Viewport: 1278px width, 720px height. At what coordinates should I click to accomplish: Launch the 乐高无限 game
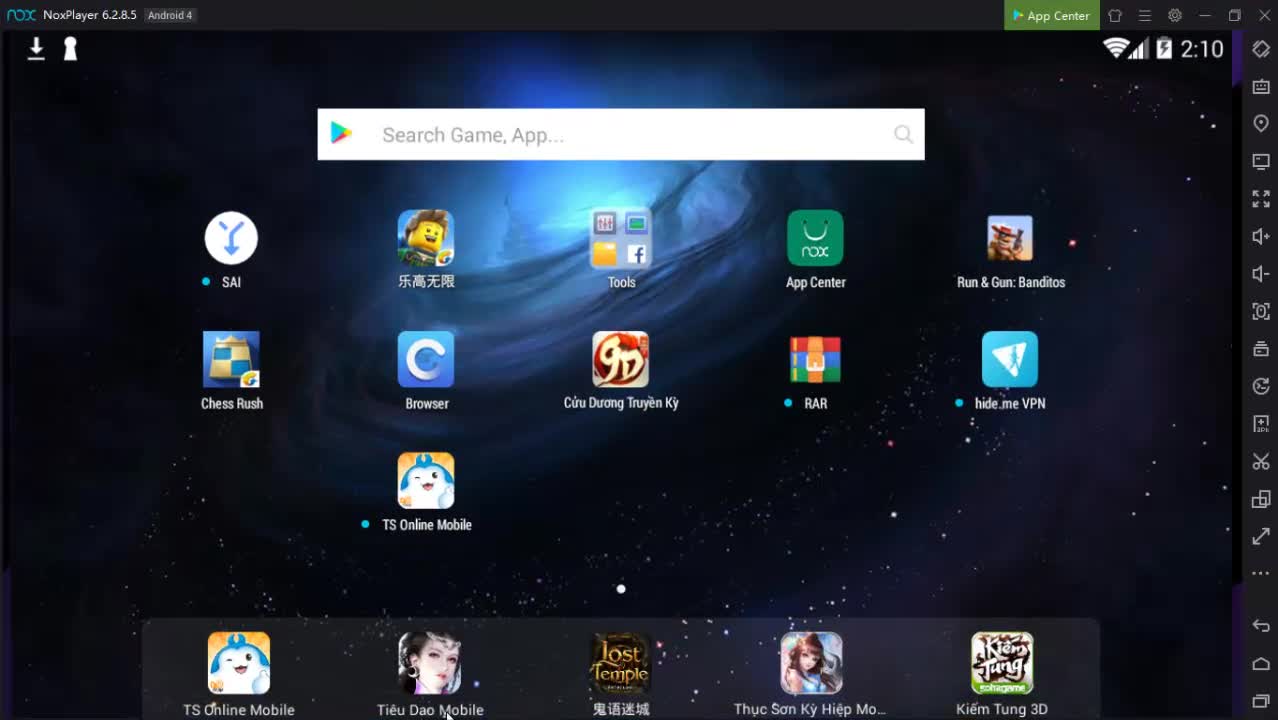coord(426,238)
